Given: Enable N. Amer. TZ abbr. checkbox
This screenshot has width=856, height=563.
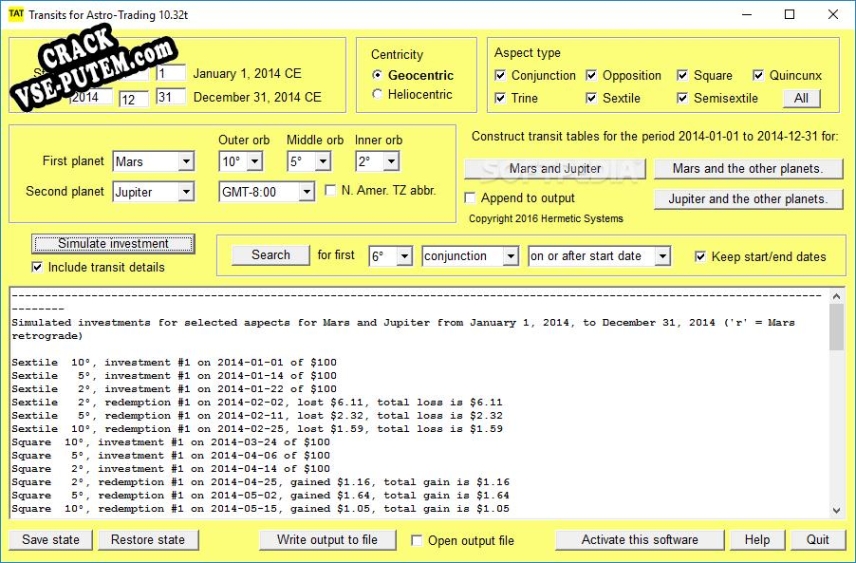Looking at the screenshot, I should coord(330,190).
